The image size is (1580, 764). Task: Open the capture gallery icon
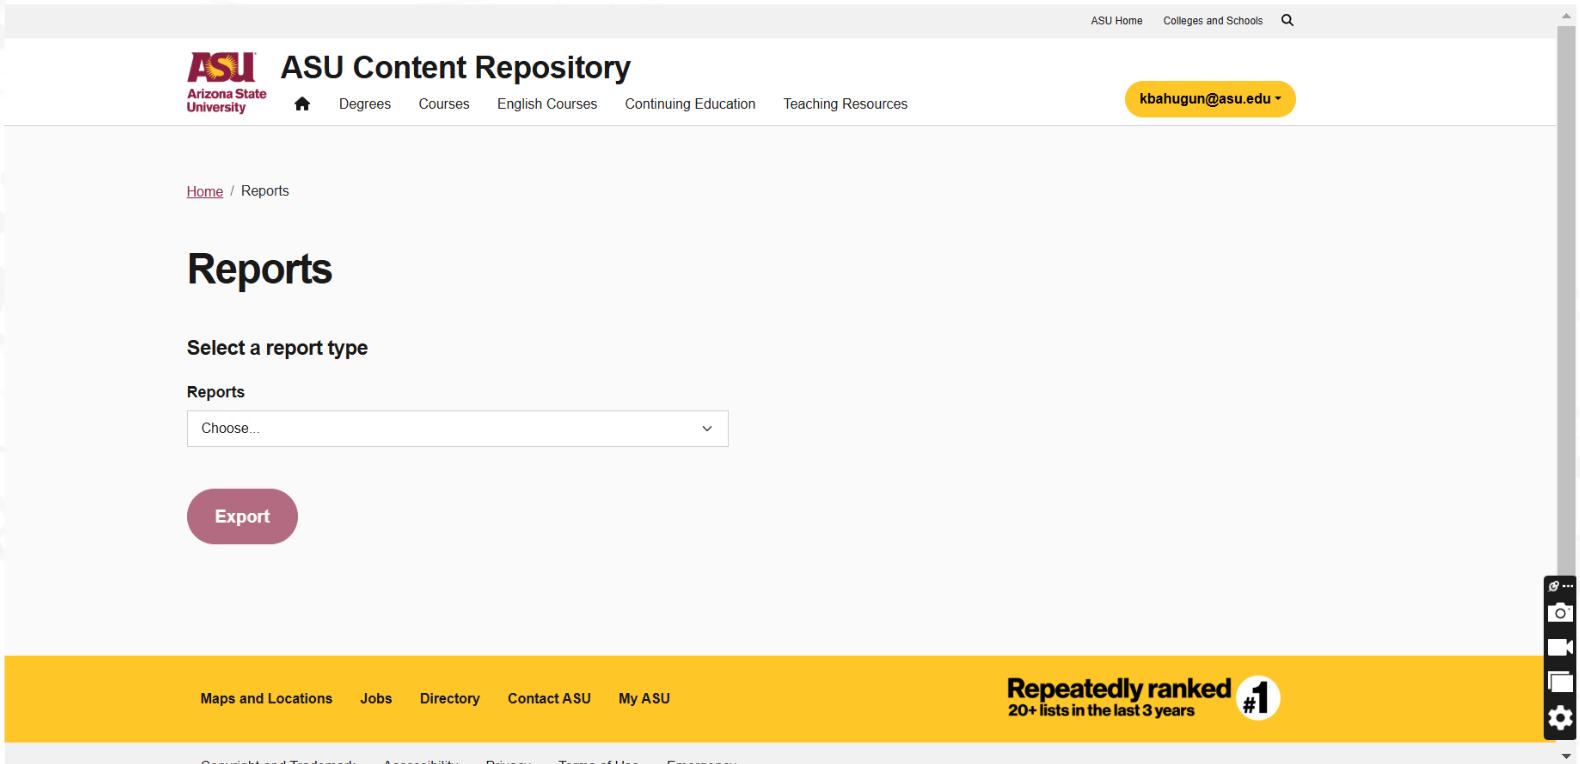(x=1560, y=682)
